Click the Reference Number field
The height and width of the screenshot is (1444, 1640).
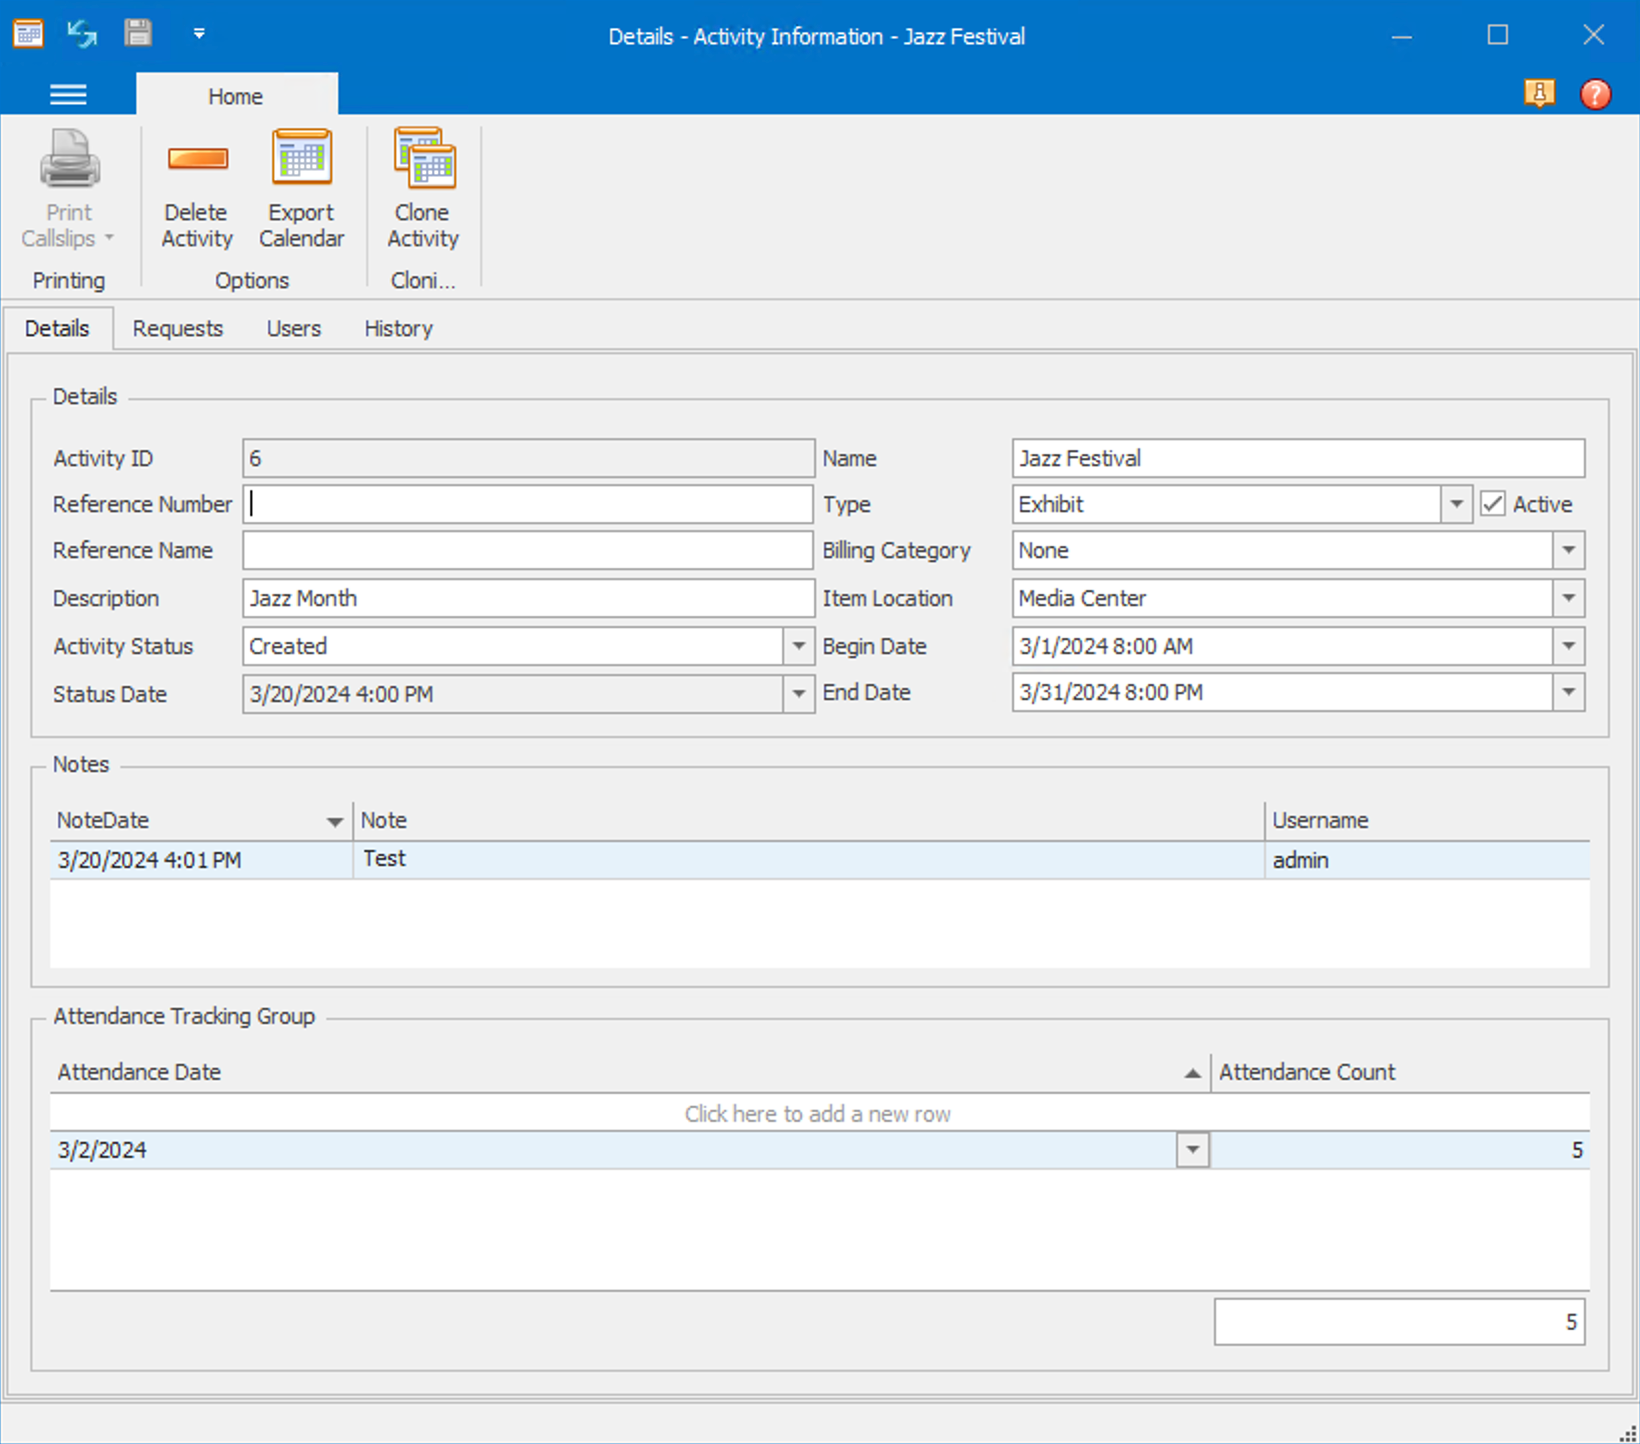[x=528, y=504]
